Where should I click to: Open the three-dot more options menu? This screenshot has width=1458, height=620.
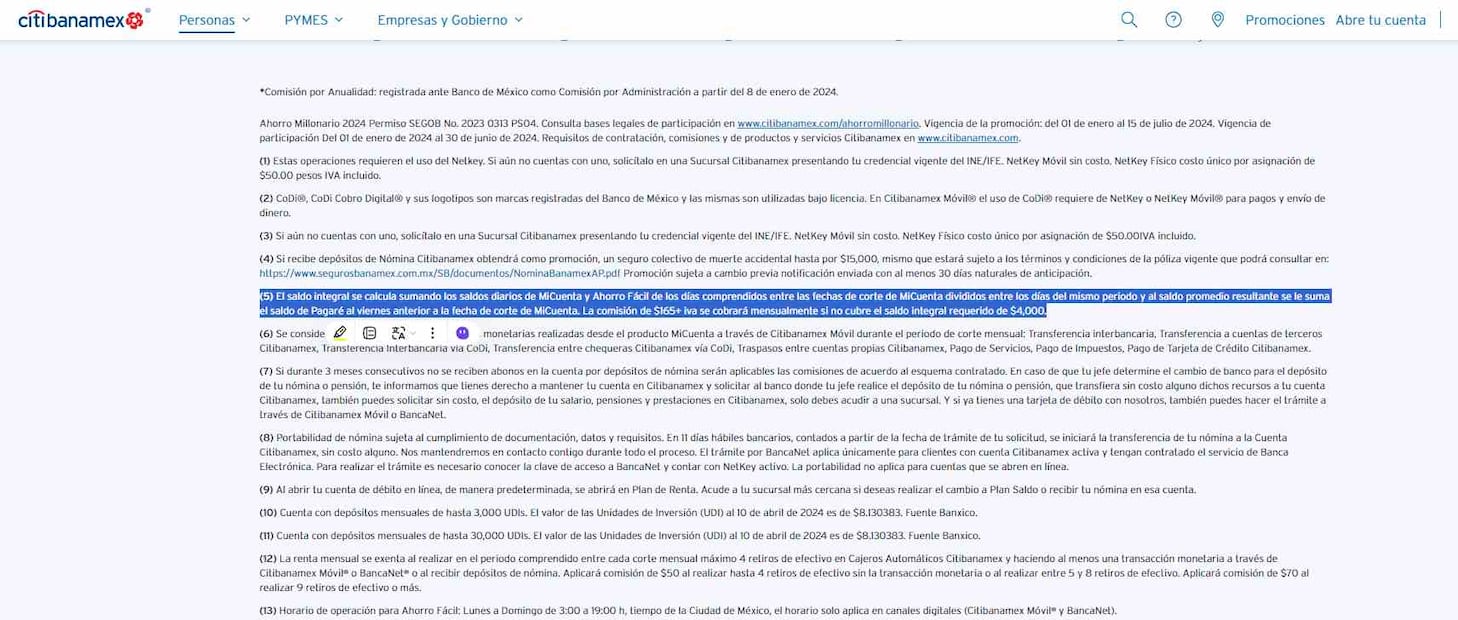point(432,333)
